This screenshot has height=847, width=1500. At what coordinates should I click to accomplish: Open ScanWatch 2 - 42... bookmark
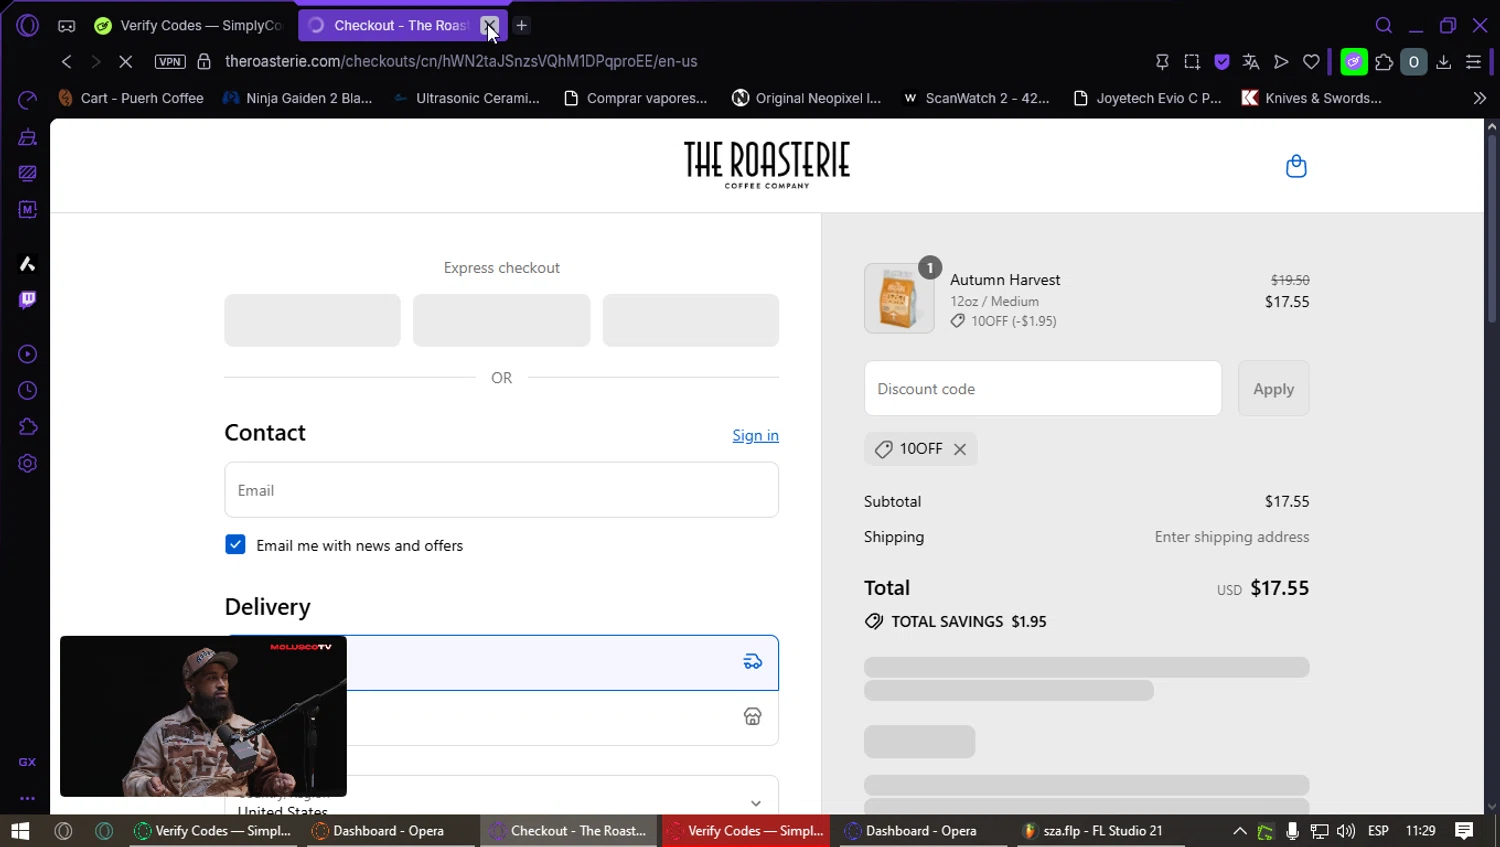(x=977, y=98)
